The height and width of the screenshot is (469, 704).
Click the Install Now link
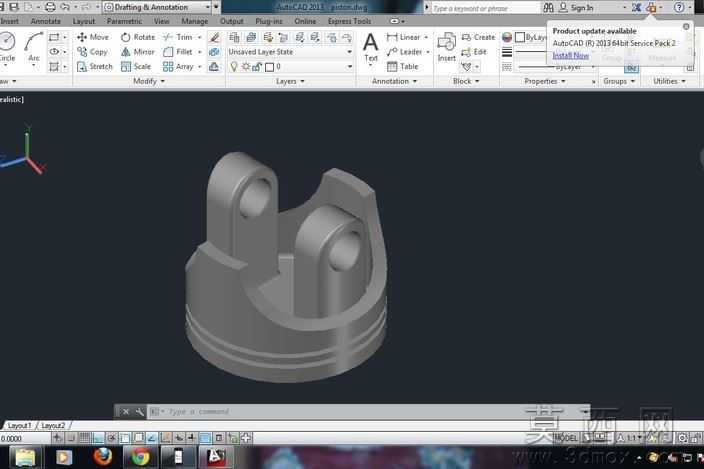571,56
